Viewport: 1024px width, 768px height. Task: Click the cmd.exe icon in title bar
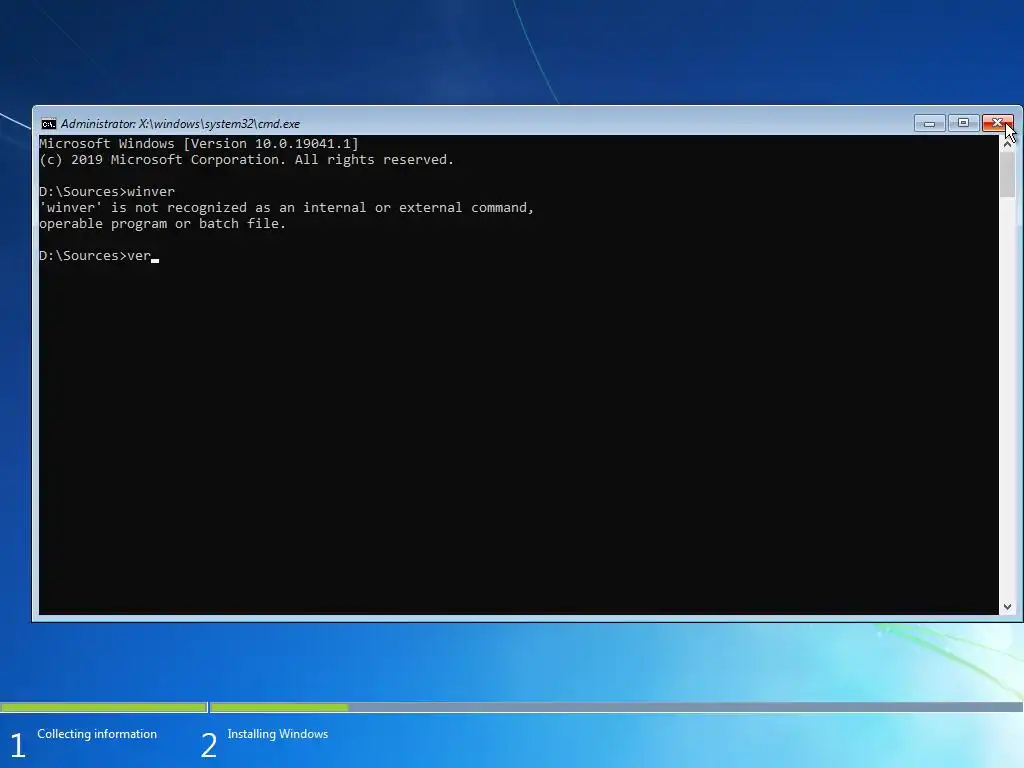(48, 123)
